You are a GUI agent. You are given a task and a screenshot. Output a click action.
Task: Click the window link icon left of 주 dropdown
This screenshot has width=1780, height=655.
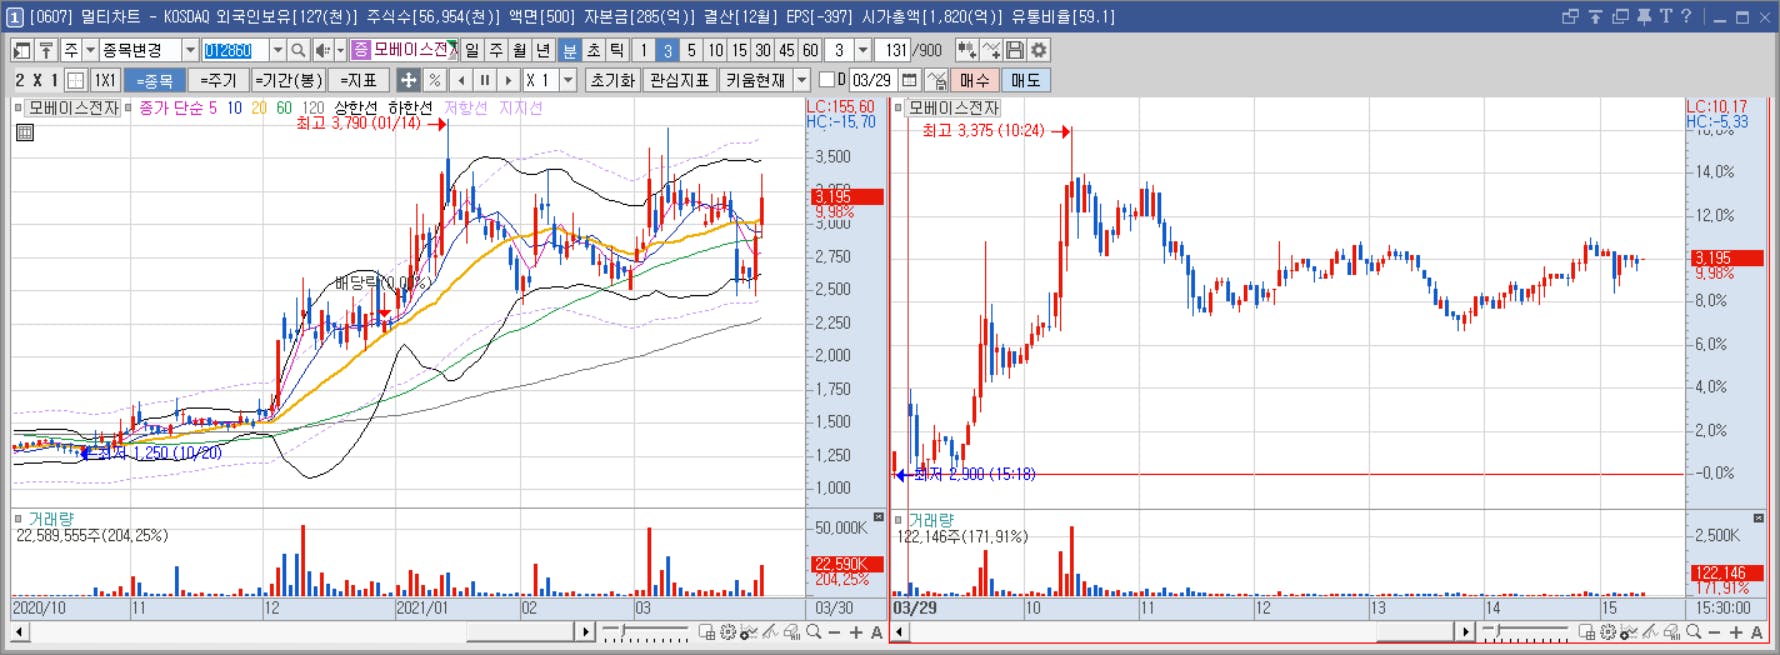[x=22, y=50]
